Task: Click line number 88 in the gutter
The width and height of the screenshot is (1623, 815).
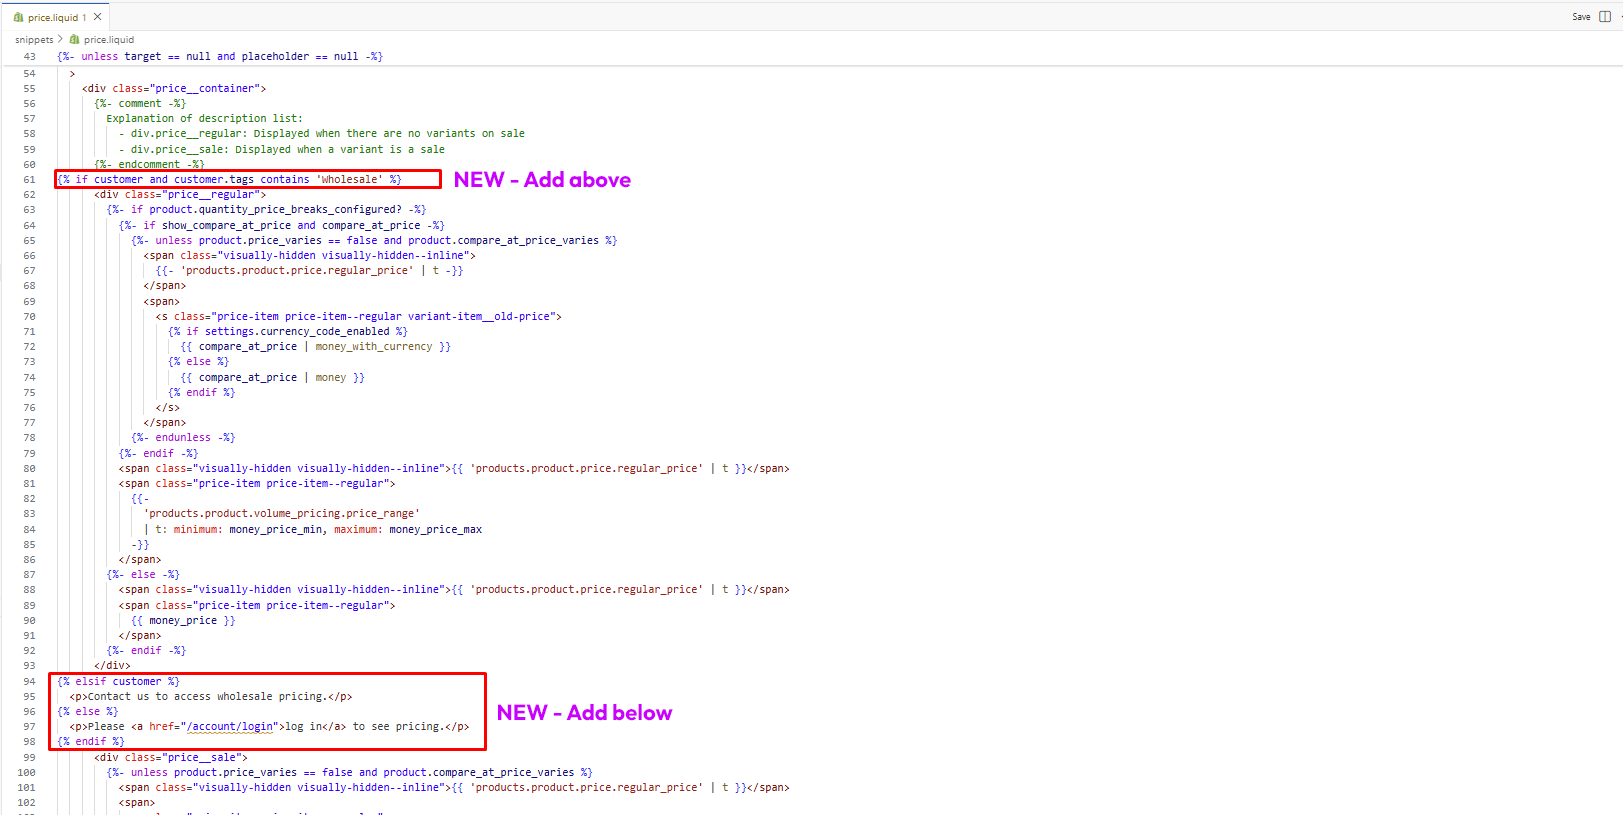Action: (x=29, y=589)
